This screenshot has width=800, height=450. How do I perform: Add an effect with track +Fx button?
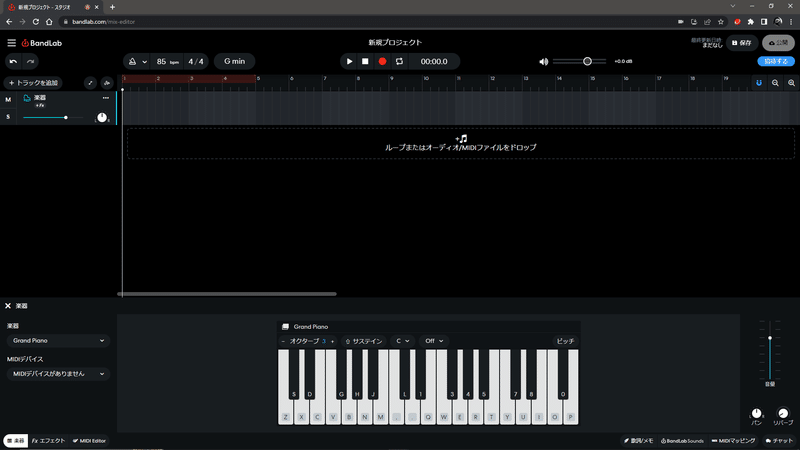(40, 106)
